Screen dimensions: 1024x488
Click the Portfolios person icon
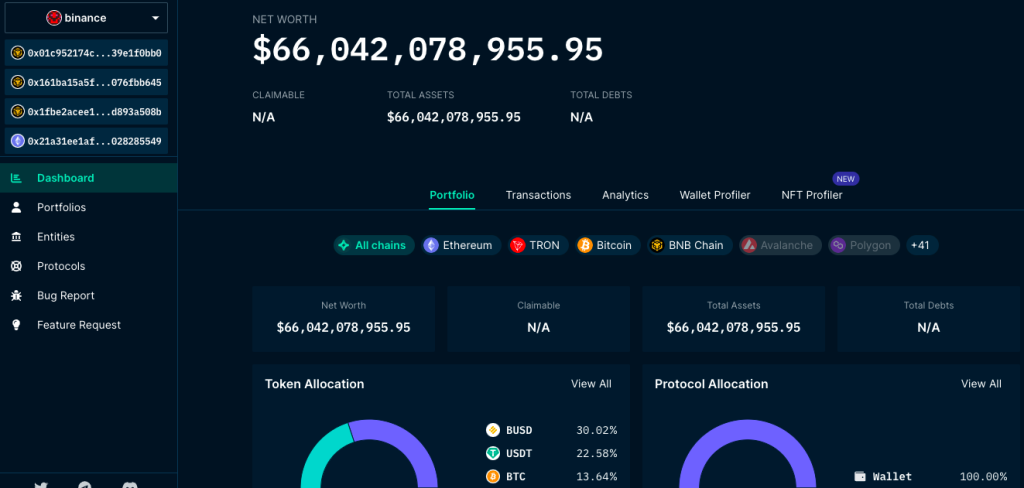click(x=16, y=207)
